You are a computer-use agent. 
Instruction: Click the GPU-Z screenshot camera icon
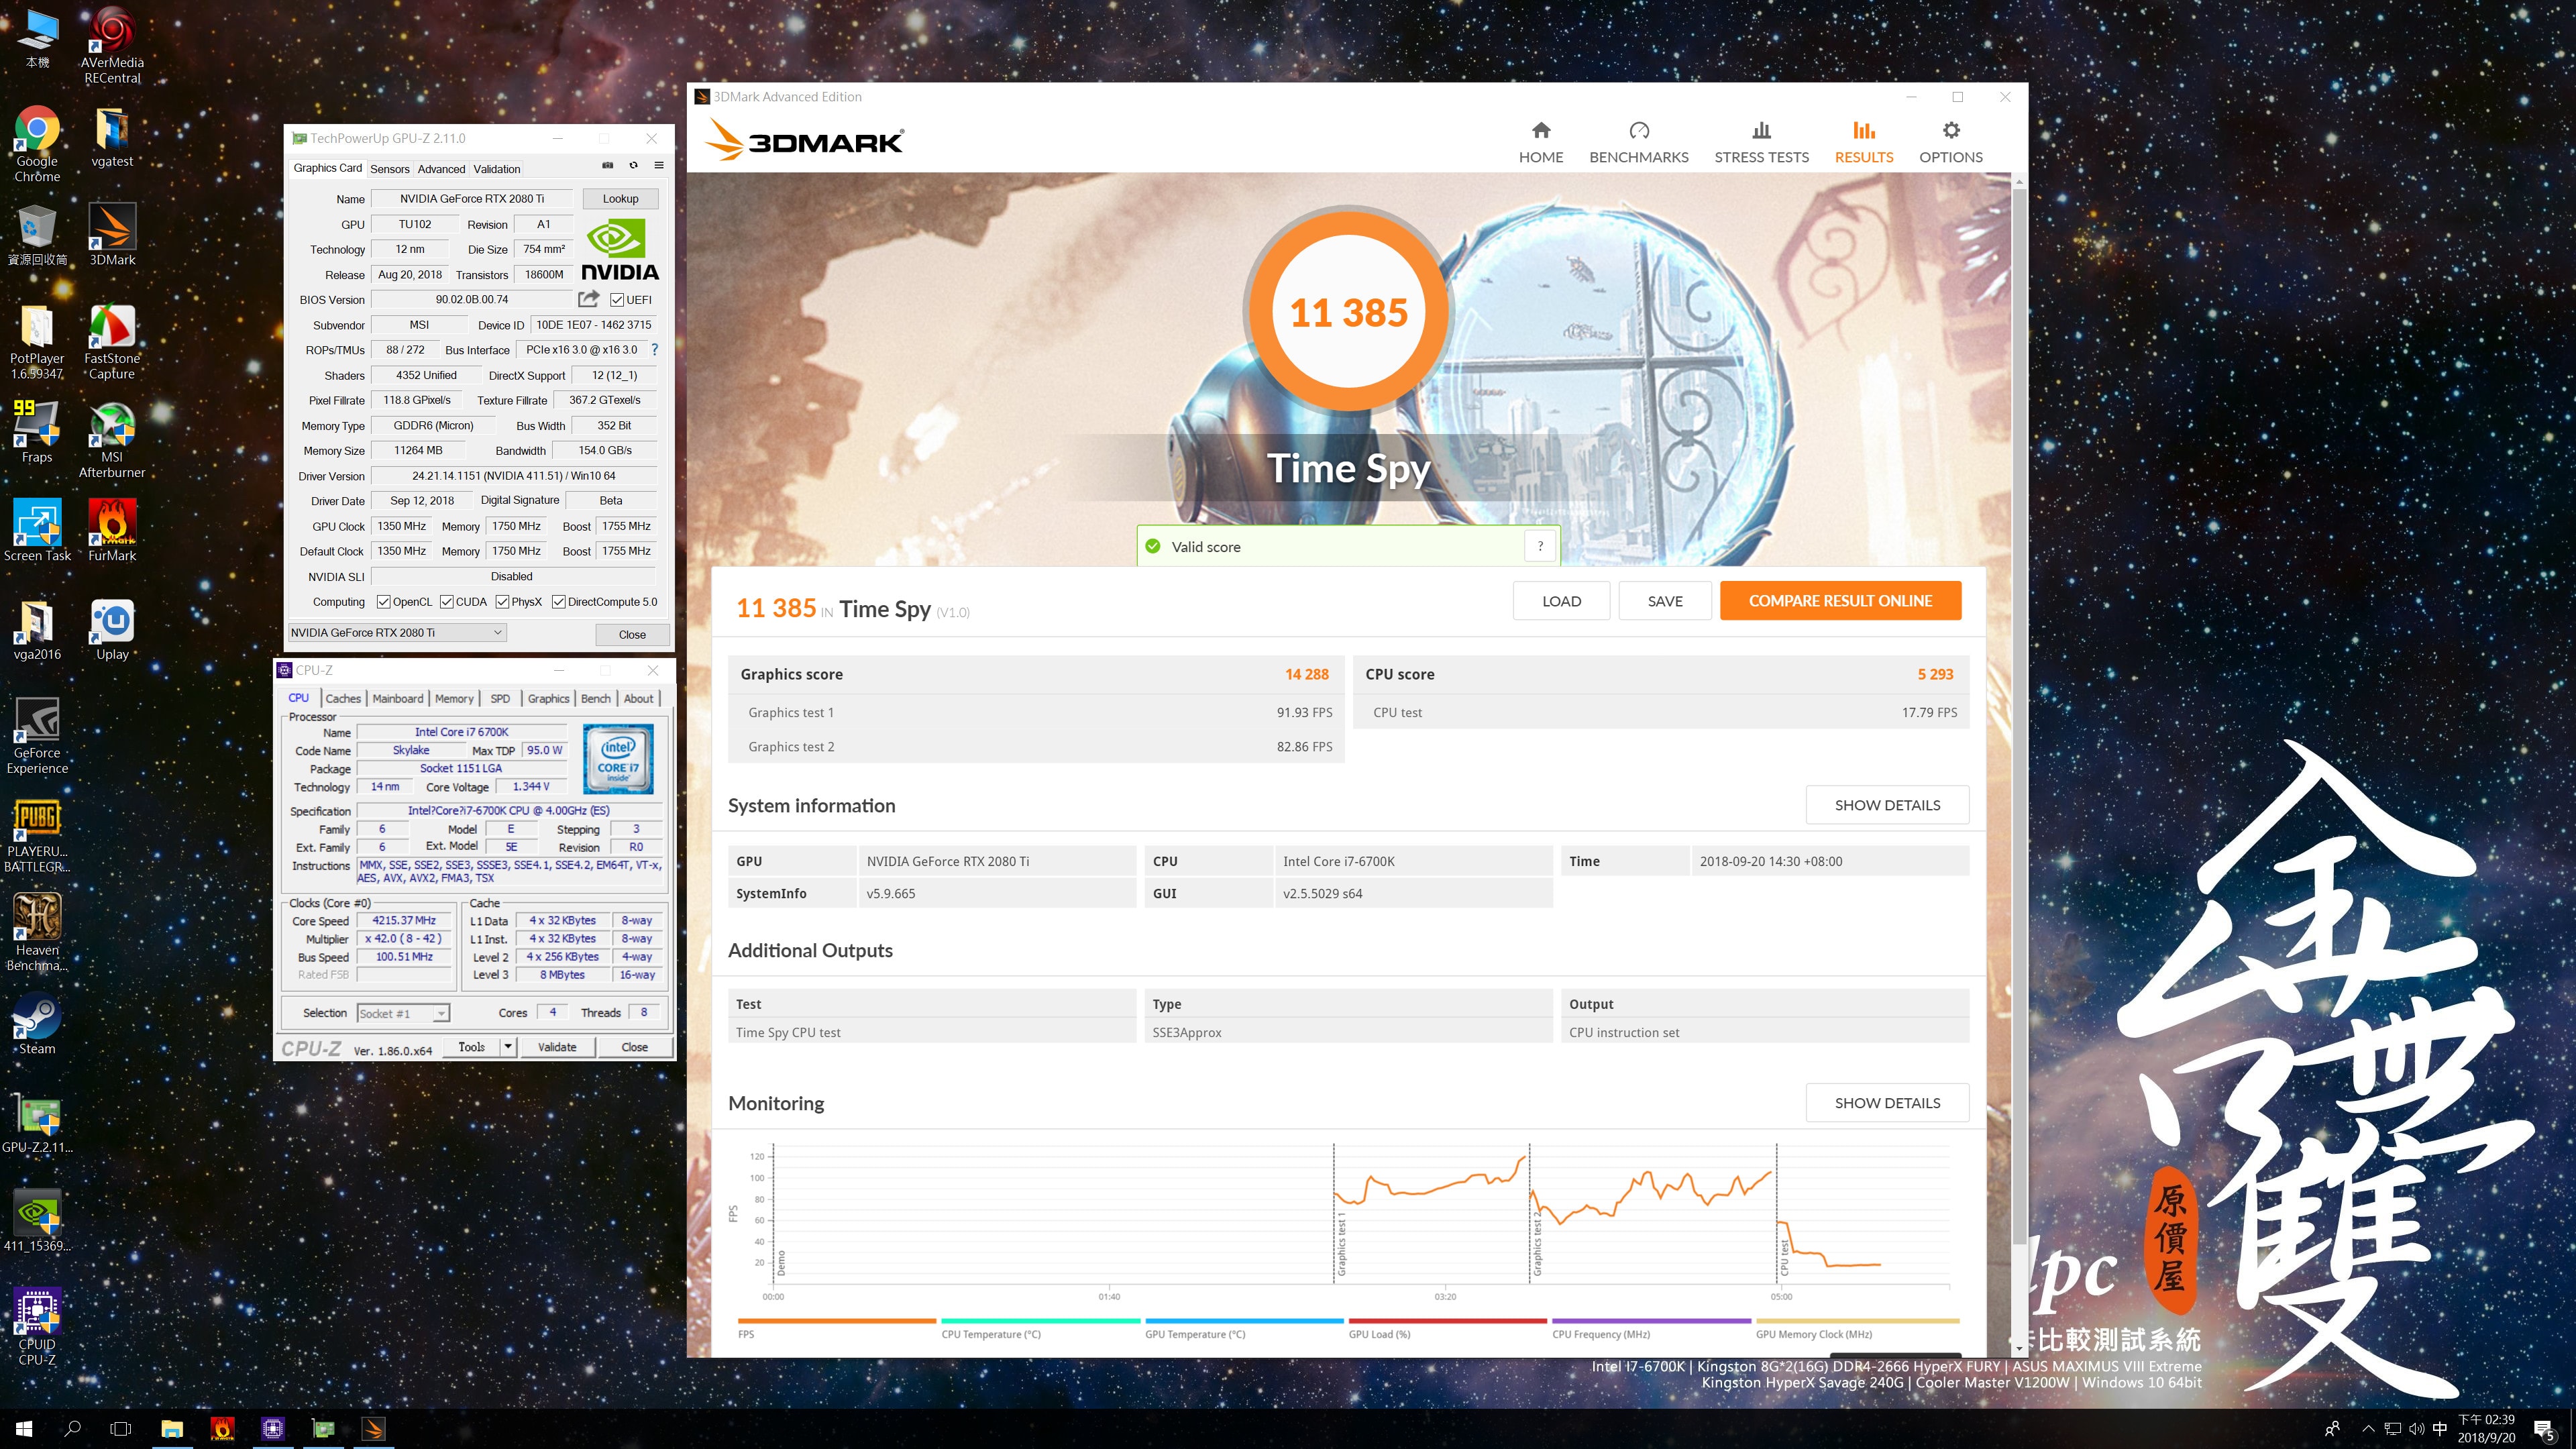pos(607,165)
